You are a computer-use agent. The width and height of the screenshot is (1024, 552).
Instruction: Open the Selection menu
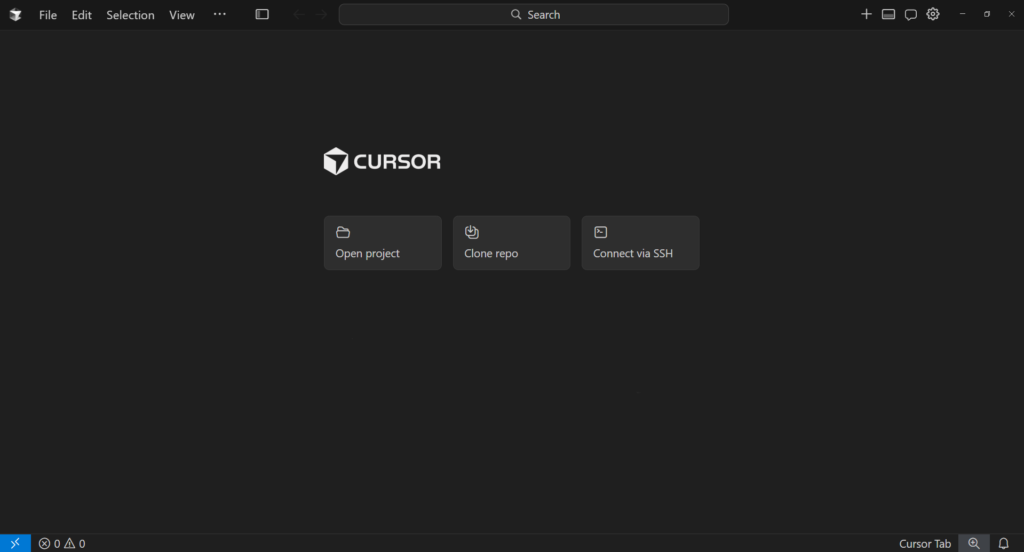pos(131,14)
